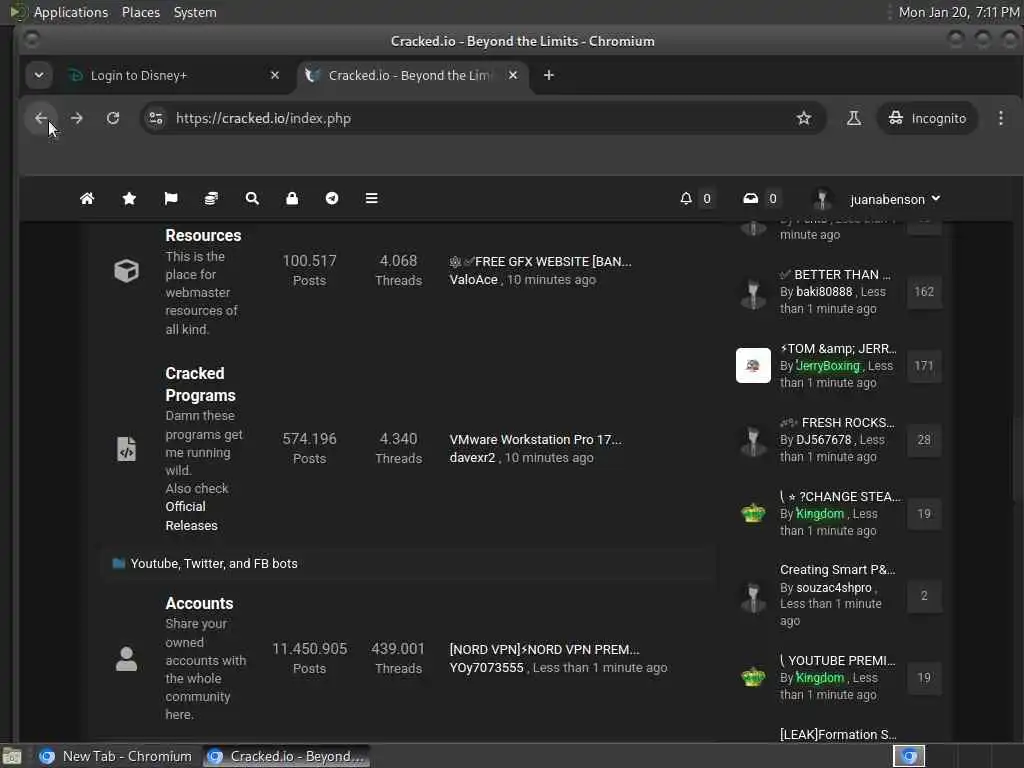This screenshot has height=768, width=1024.
Task: Open davexr2 user profile
Action: click(x=472, y=458)
